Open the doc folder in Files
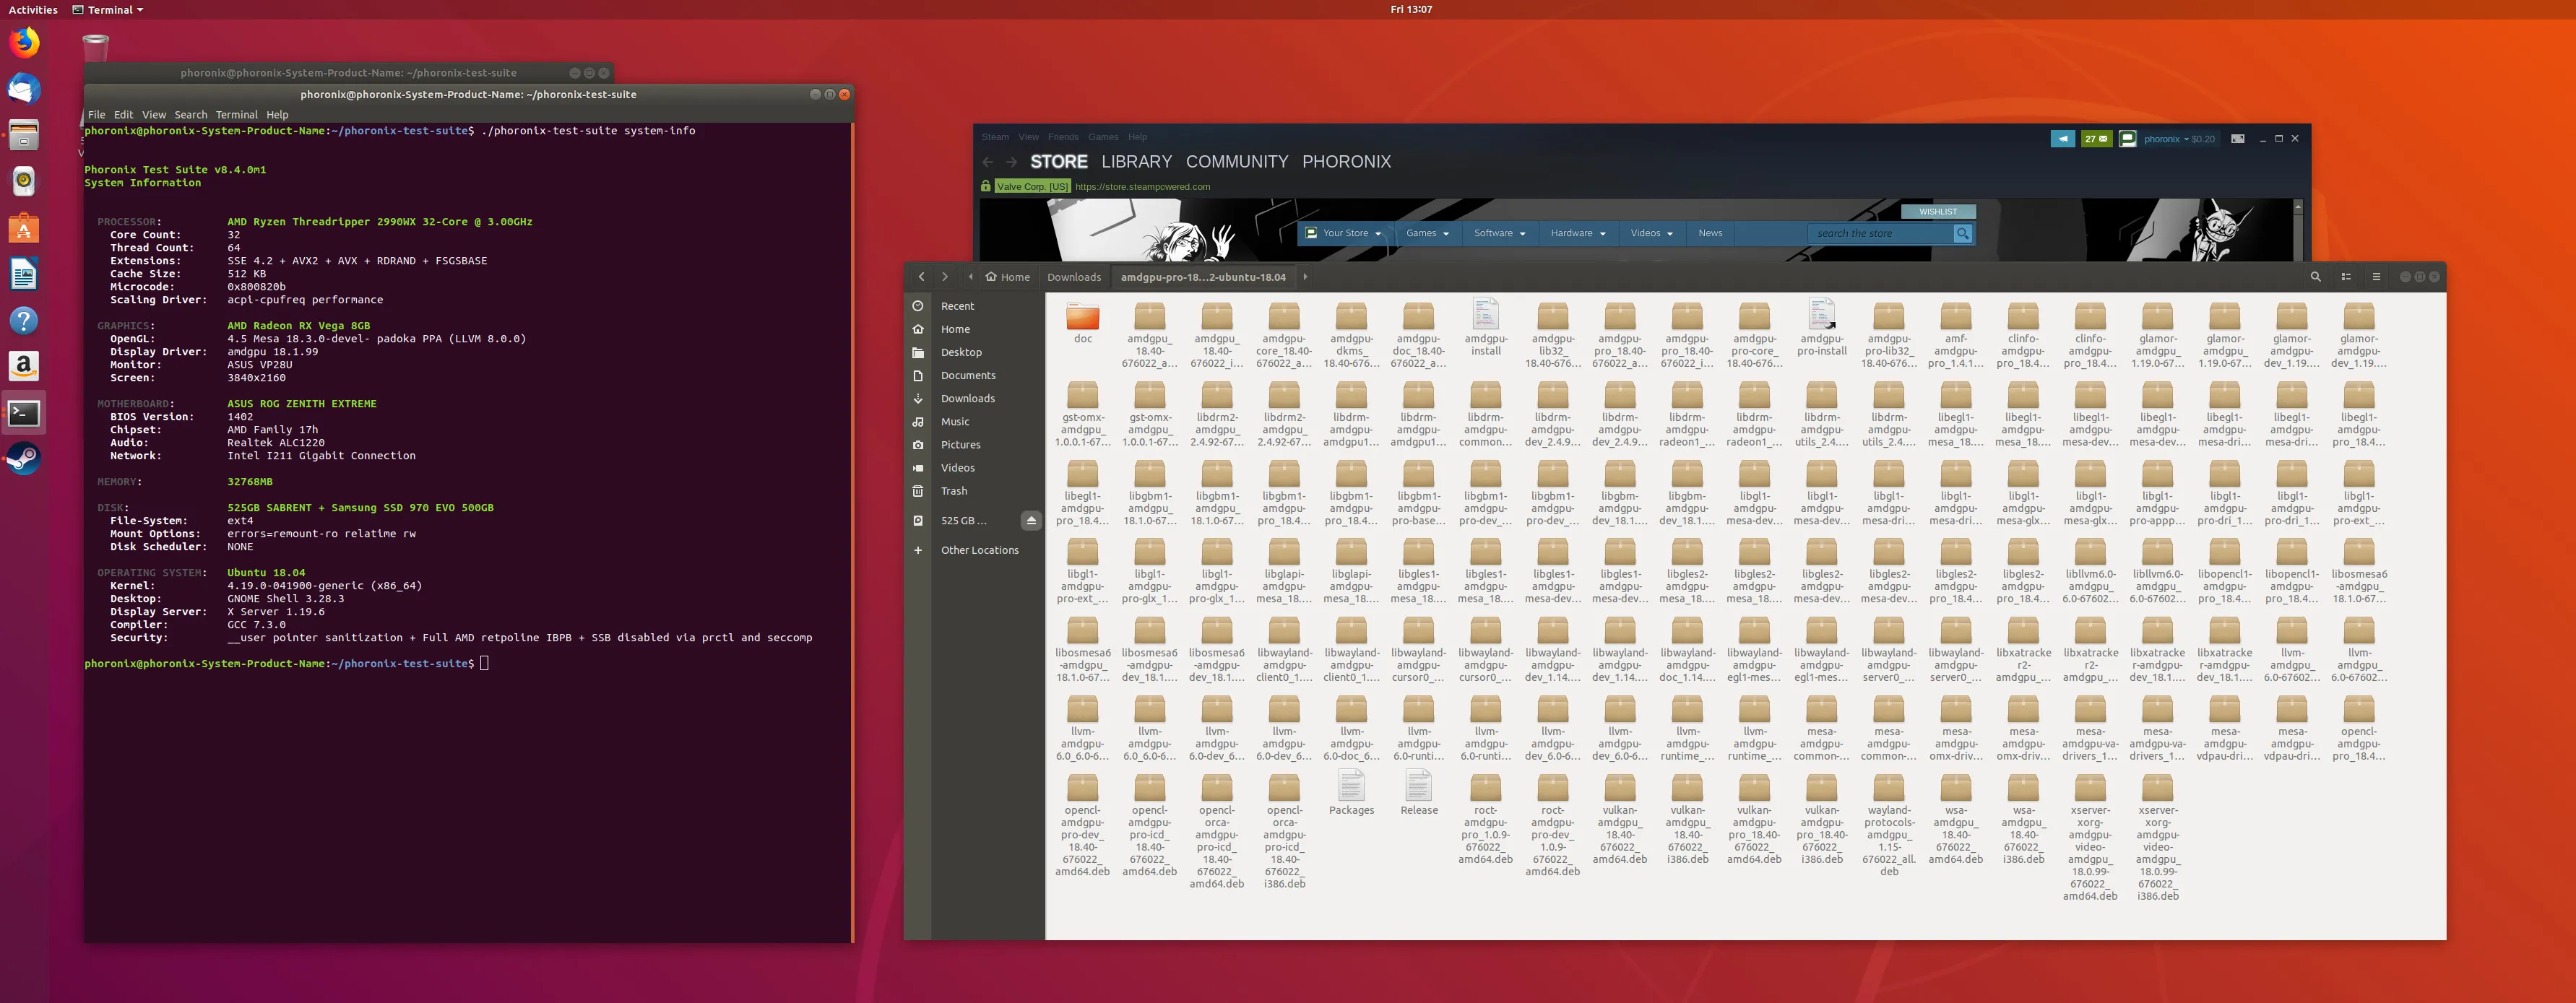The width and height of the screenshot is (2576, 1003). click(1082, 324)
